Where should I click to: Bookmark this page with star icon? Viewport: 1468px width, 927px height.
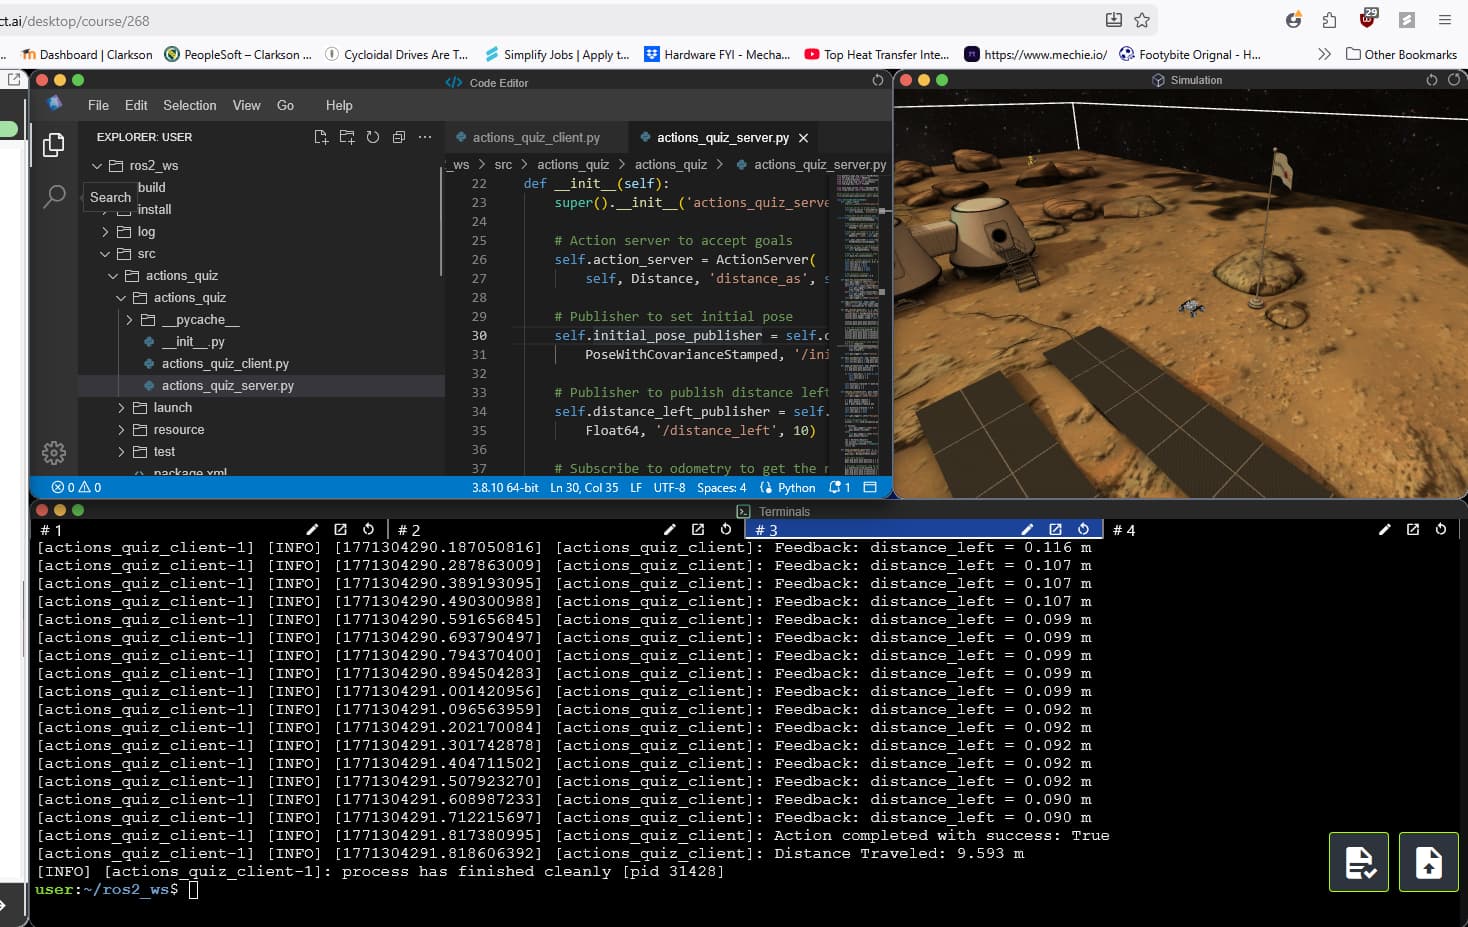point(1142,20)
